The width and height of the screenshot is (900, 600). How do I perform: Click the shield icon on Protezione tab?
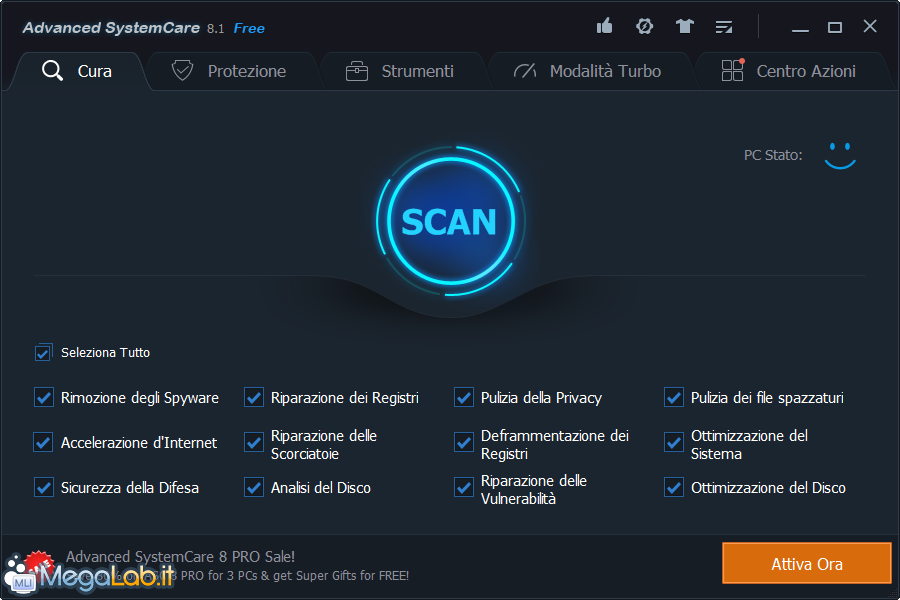click(x=183, y=71)
